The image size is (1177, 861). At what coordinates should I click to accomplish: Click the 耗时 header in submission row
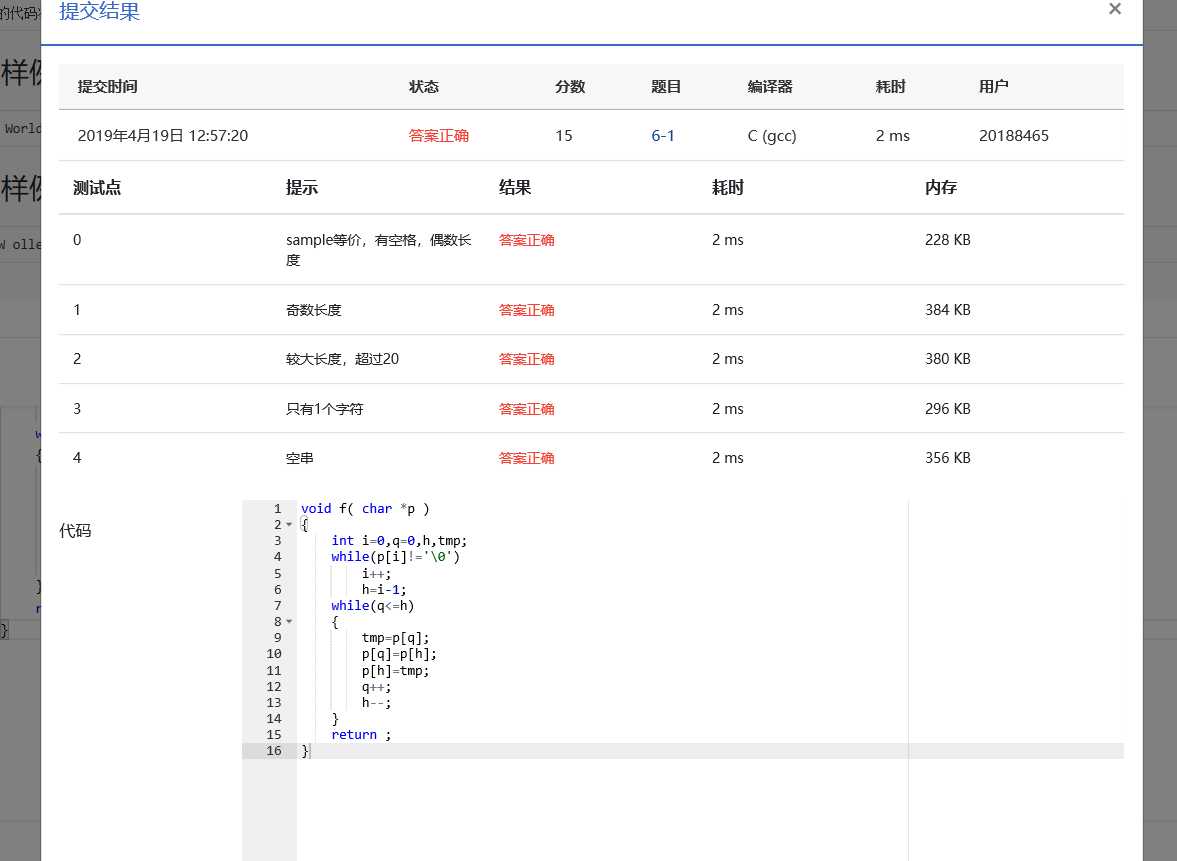tap(890, 86)
